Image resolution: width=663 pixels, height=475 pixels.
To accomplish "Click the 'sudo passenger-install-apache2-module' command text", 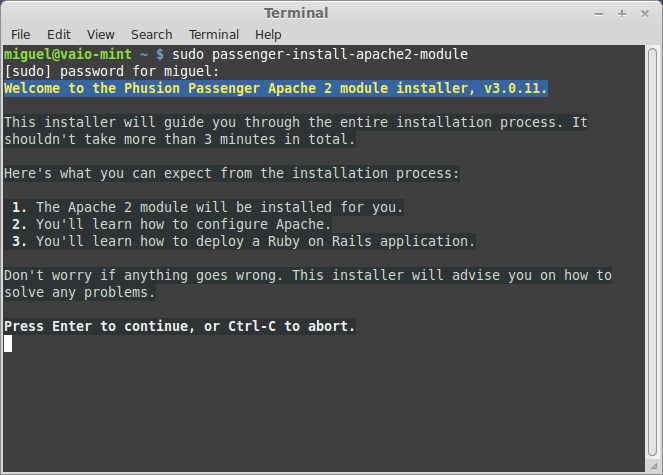I will click(x=320, y=54).
